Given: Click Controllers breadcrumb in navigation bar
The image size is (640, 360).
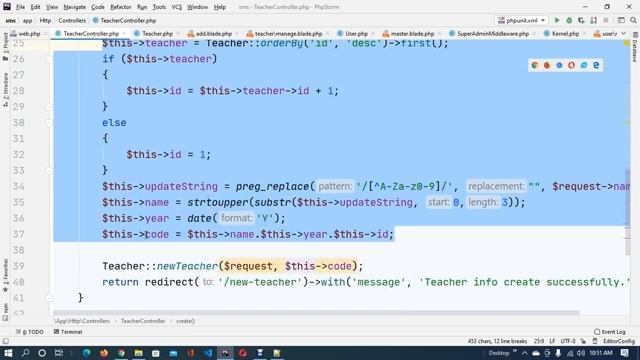Looking at the screenshot, I should point(72,20).
